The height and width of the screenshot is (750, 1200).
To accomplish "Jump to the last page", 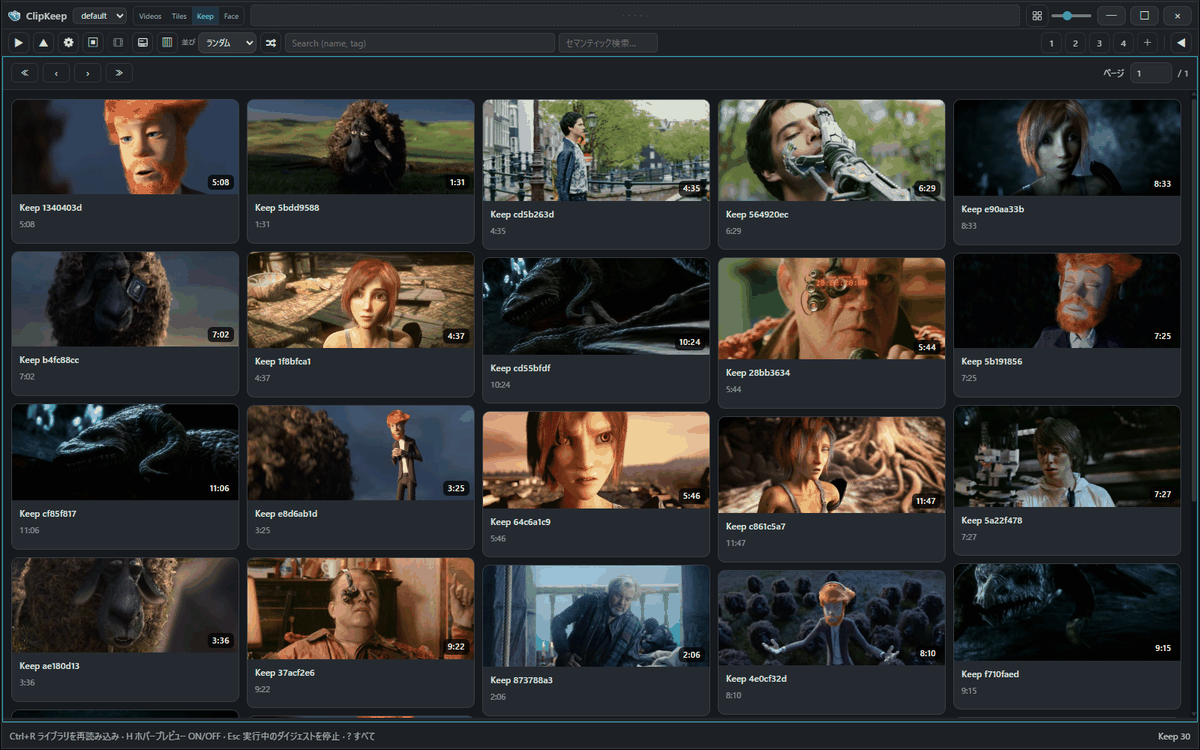I will (x=119, y=73).
